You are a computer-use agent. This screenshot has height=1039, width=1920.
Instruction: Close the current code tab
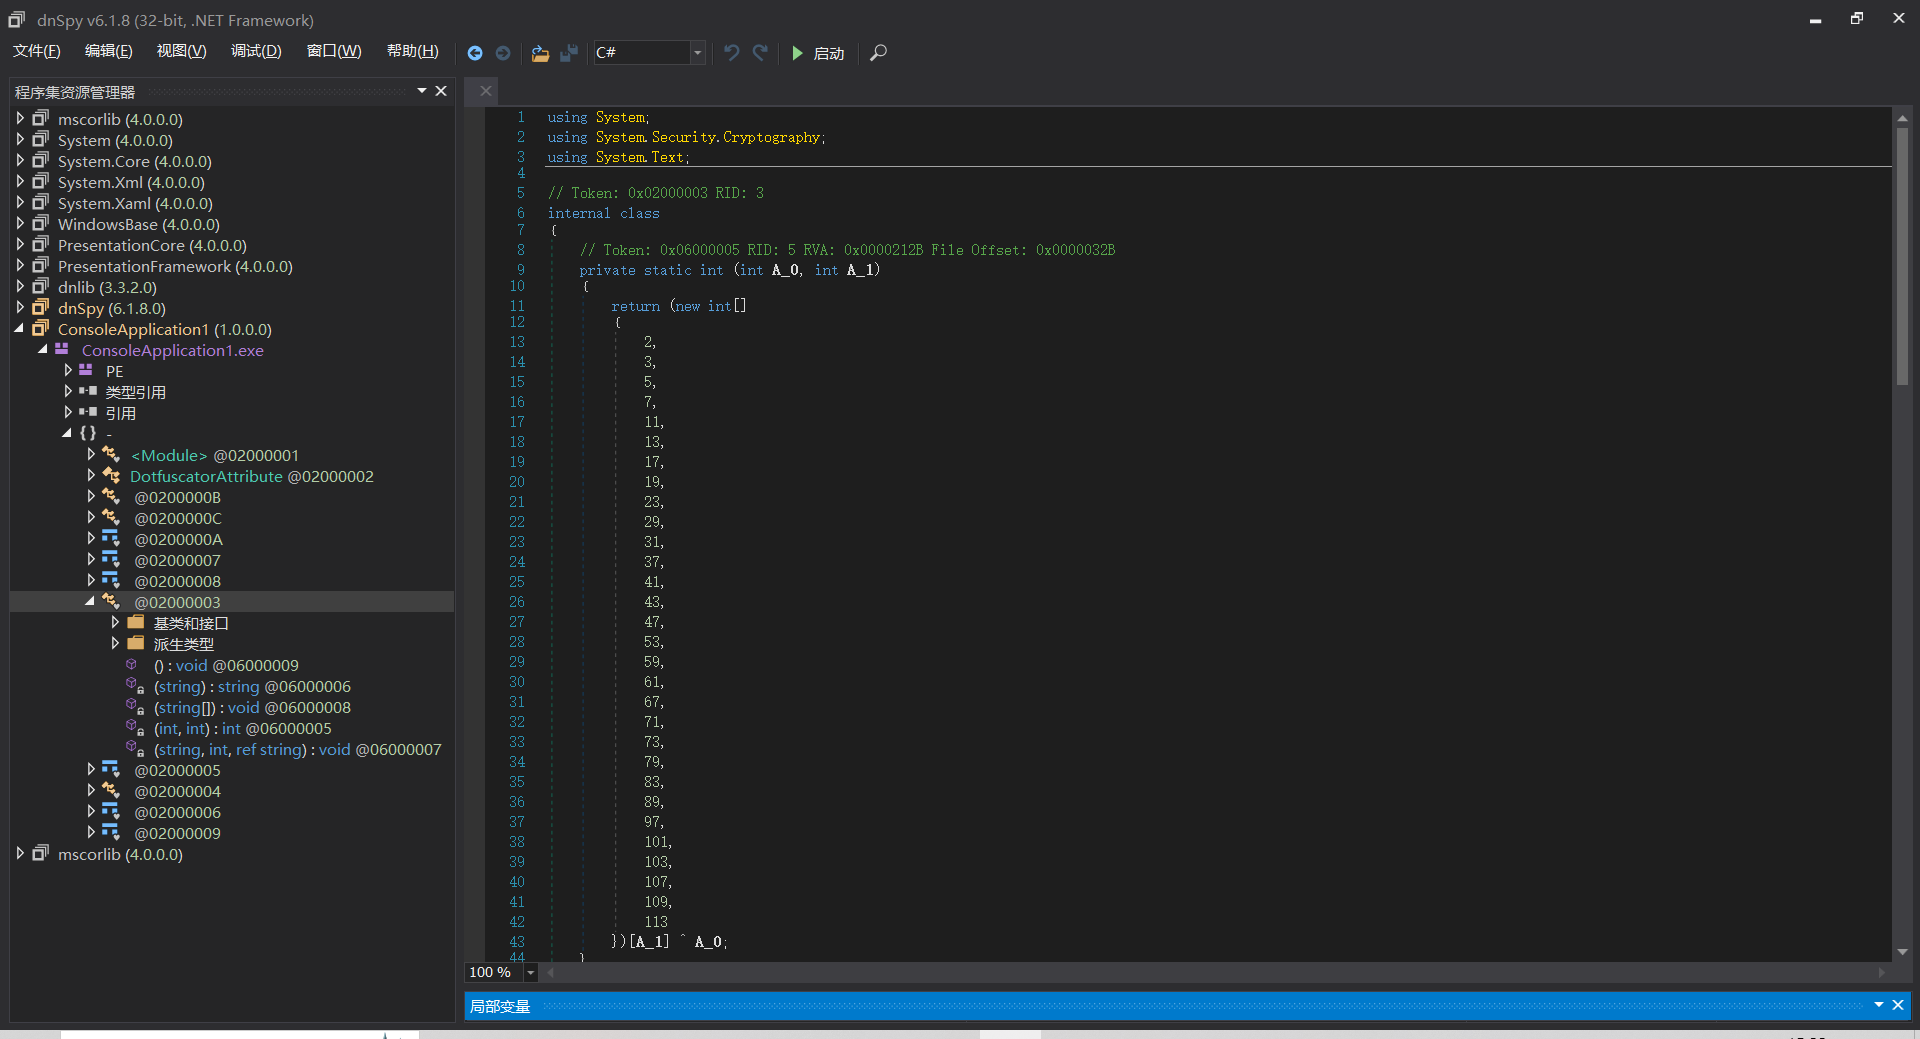pos(486,91)
